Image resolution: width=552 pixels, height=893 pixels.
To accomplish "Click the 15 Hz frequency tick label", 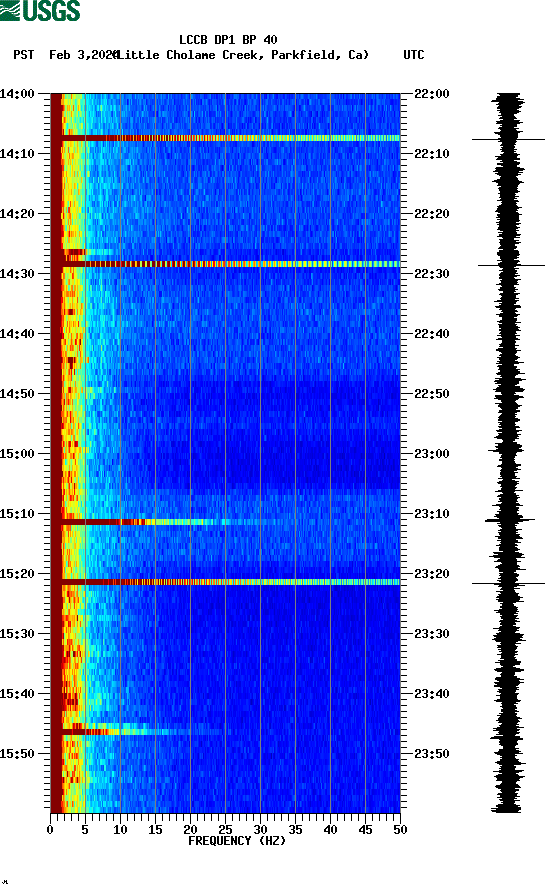I will coord(156,830).
